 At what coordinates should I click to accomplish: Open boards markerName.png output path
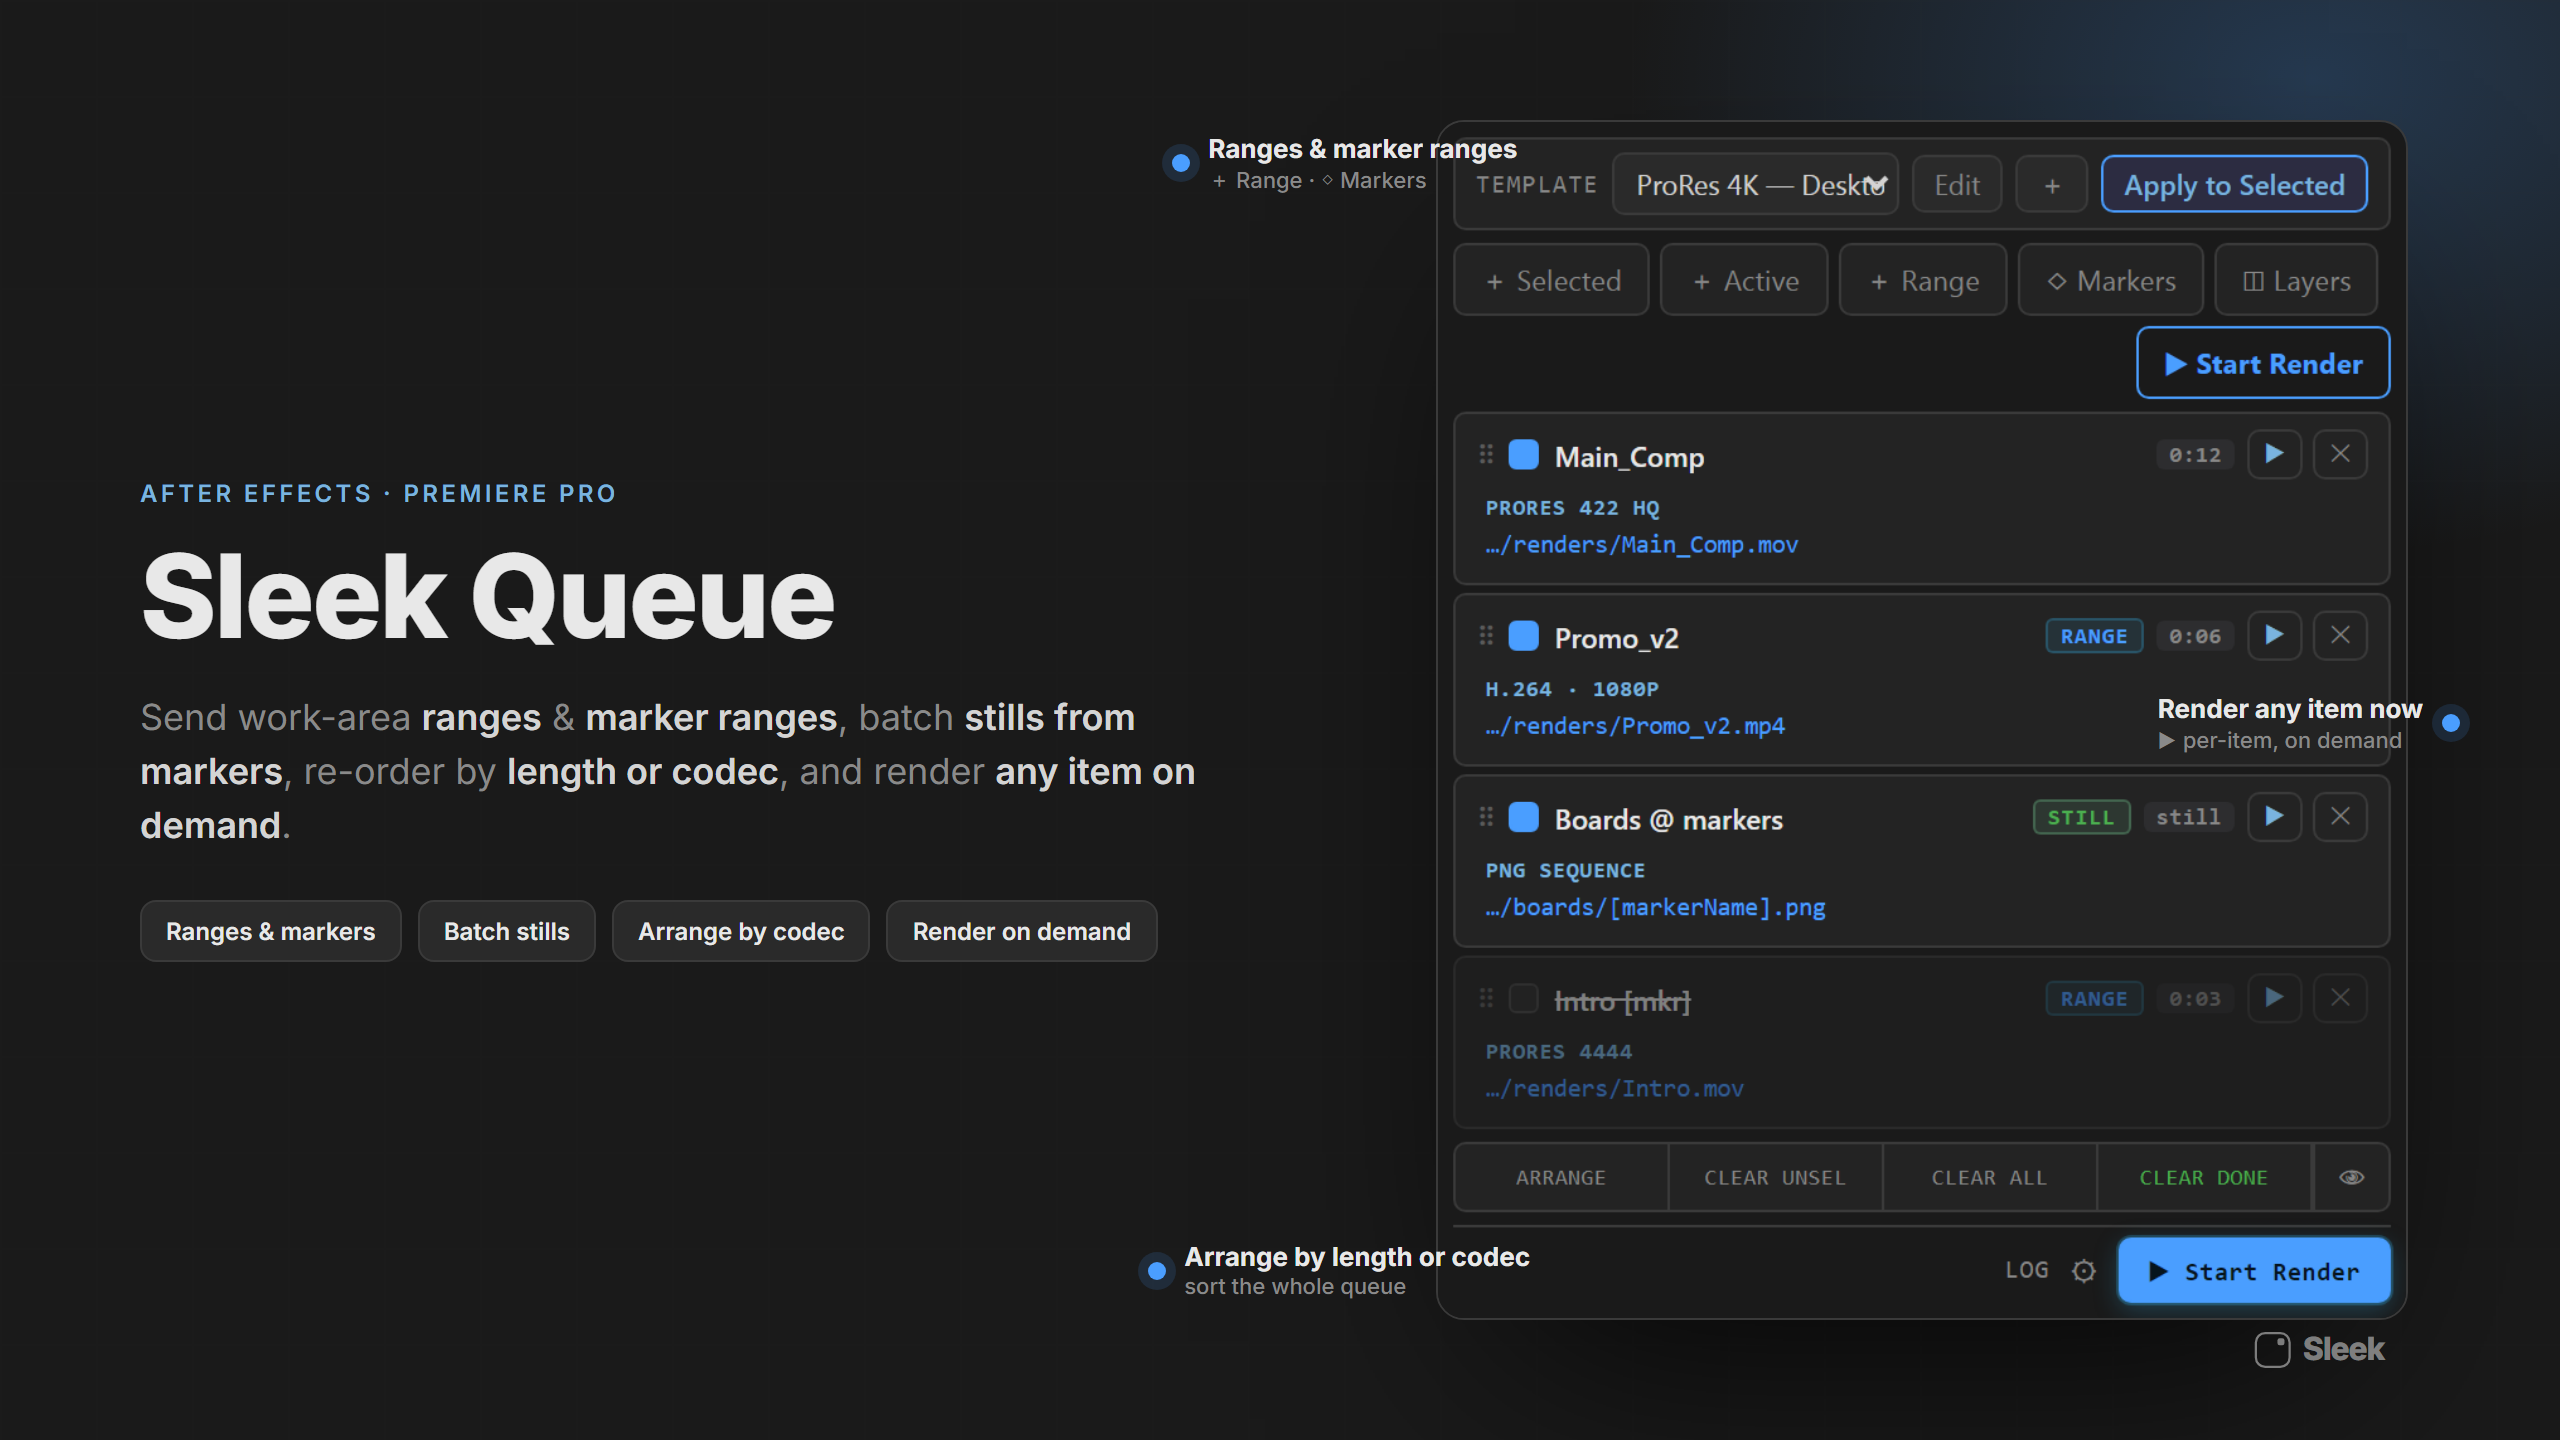[1655, 907]
